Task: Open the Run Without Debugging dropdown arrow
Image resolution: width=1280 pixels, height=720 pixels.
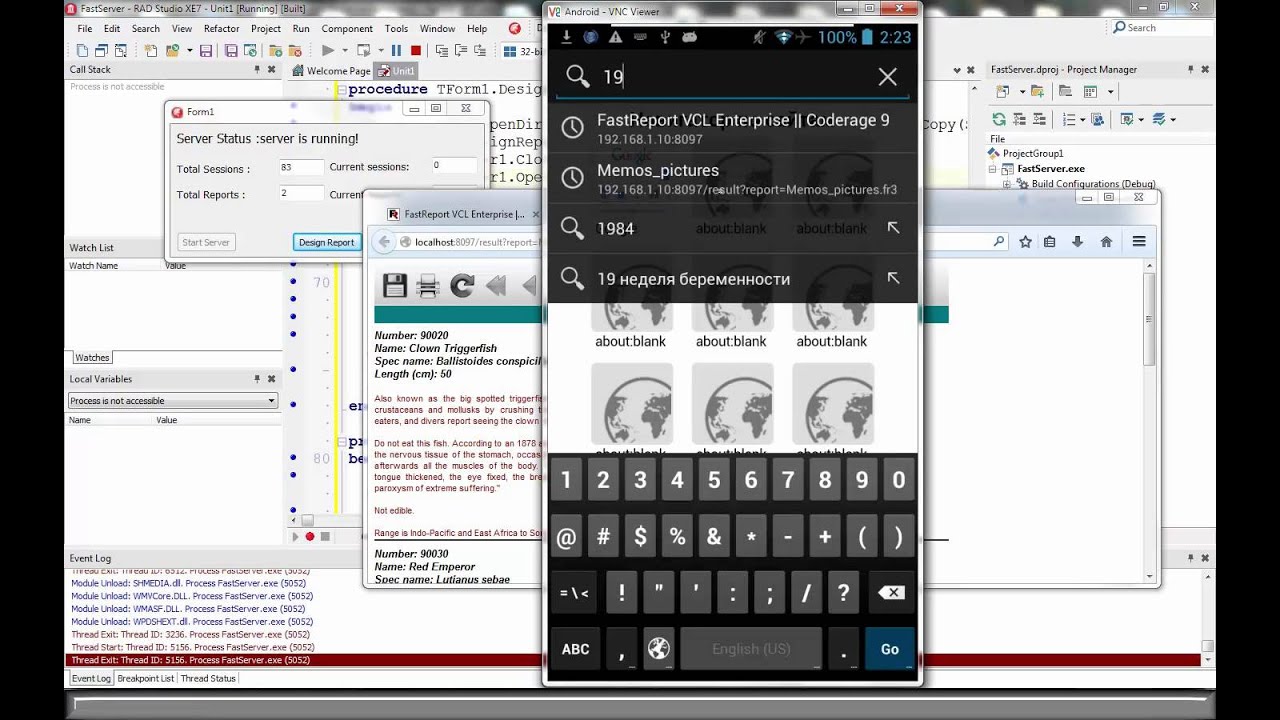Action: pyautogui.click(x=379, y=50)
